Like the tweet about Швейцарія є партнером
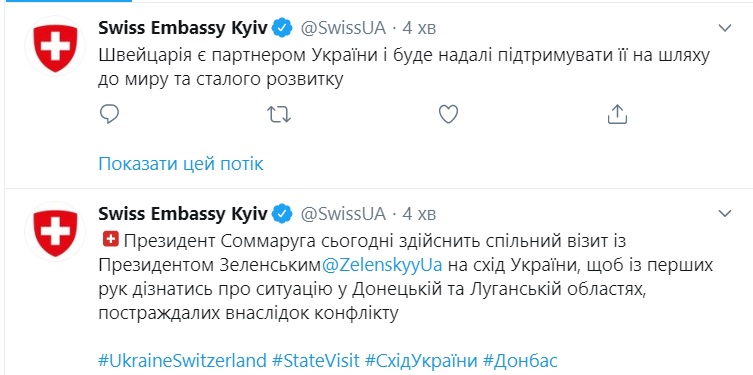Image resolution: width=753 pixels, height=375 pixels. coord(449,114)
